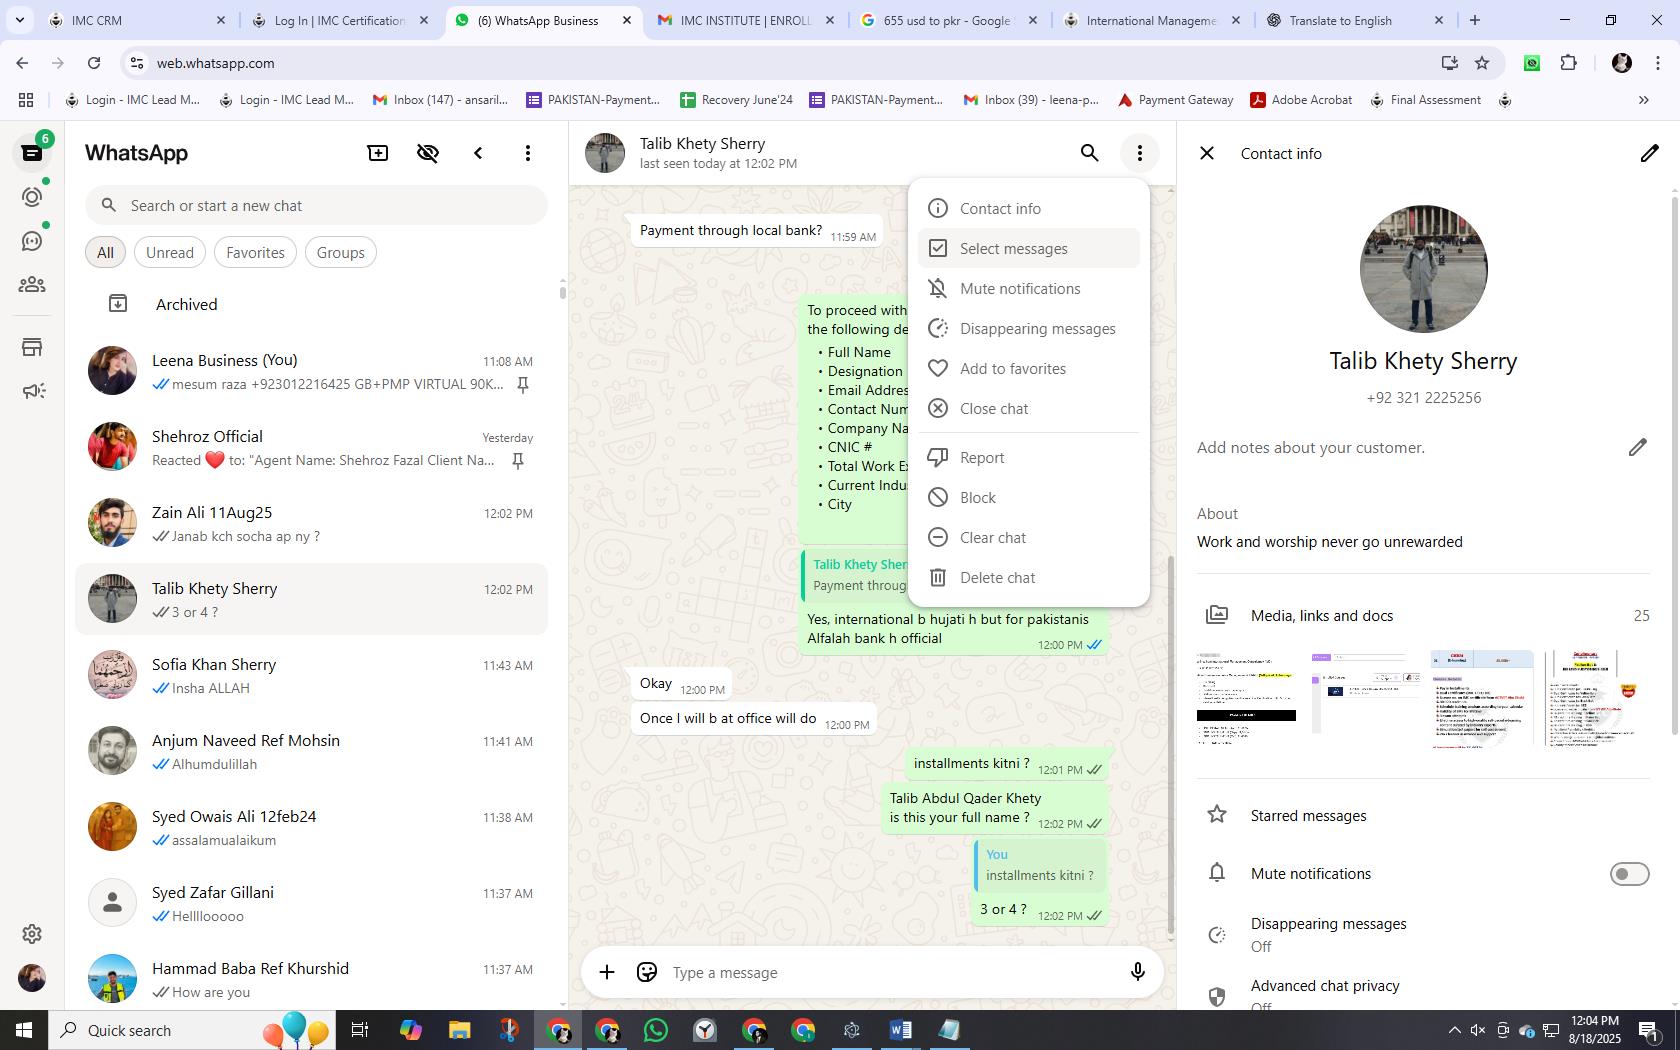Open first media thumbnail in contact info
The width and height of the screenshot is (1680, 1050).
pos(1246,698)
